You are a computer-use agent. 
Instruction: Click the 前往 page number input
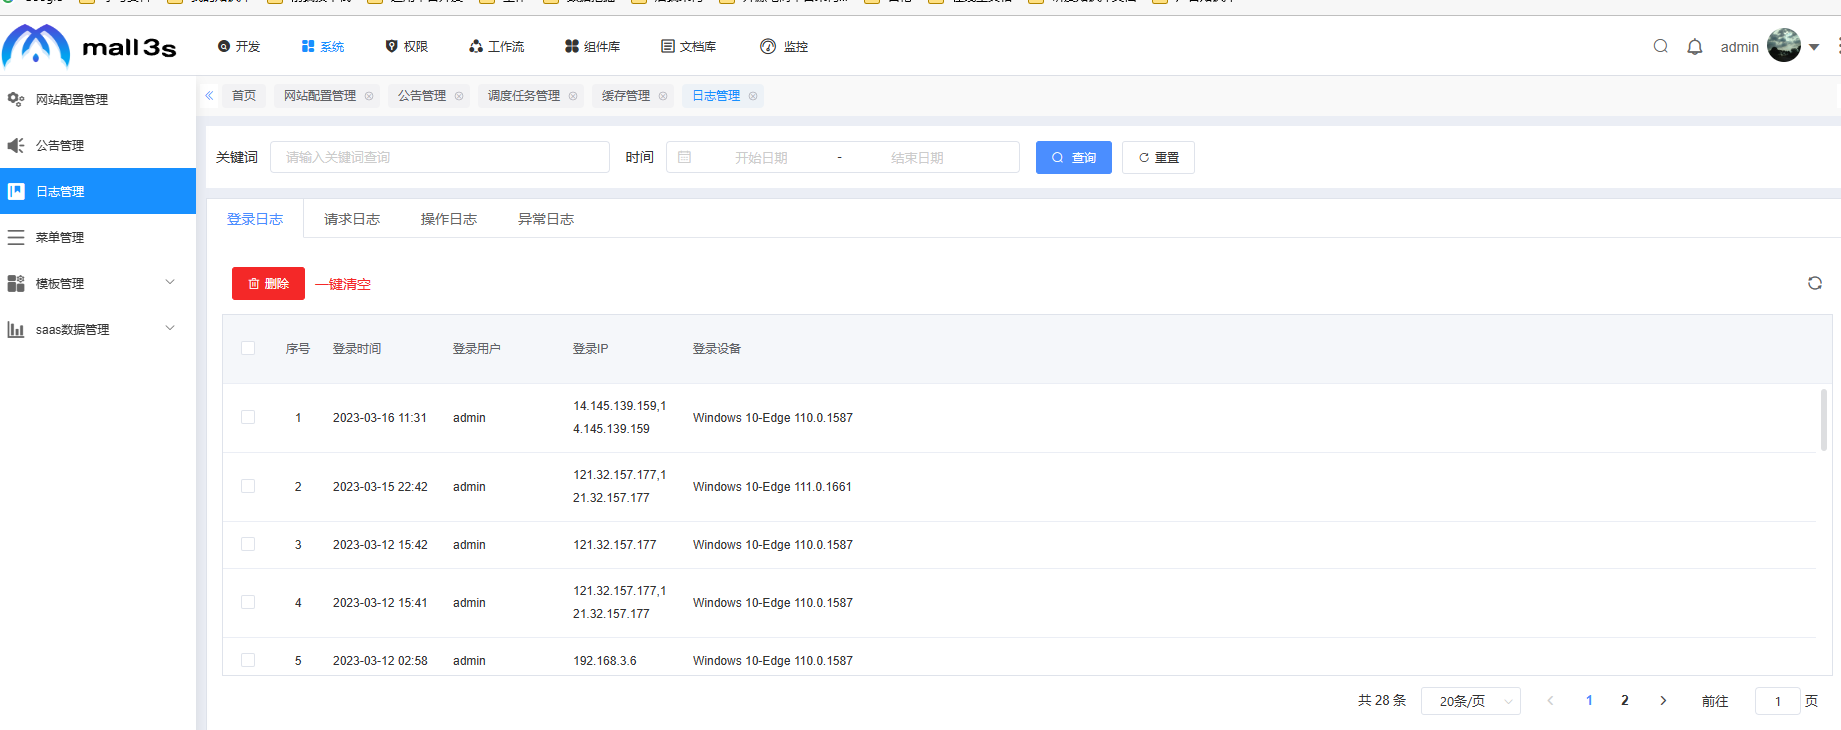click(x=1778, y=701)
